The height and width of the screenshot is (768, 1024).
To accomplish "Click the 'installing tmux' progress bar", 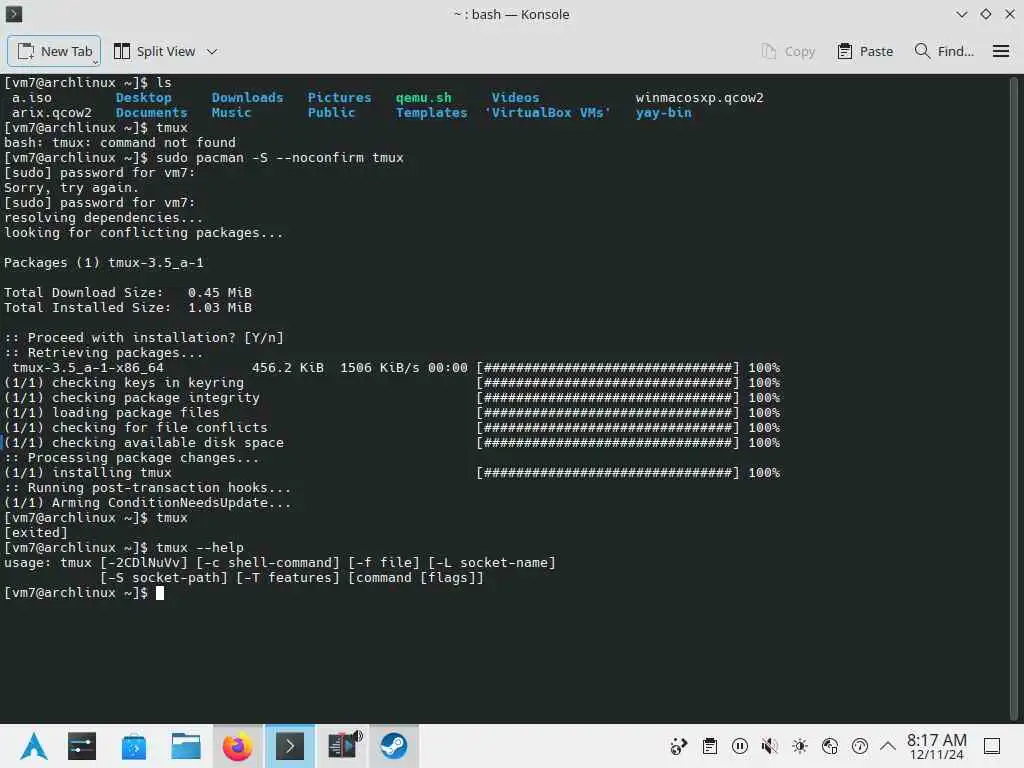I will pyautogui.click(x=608, y=472).
